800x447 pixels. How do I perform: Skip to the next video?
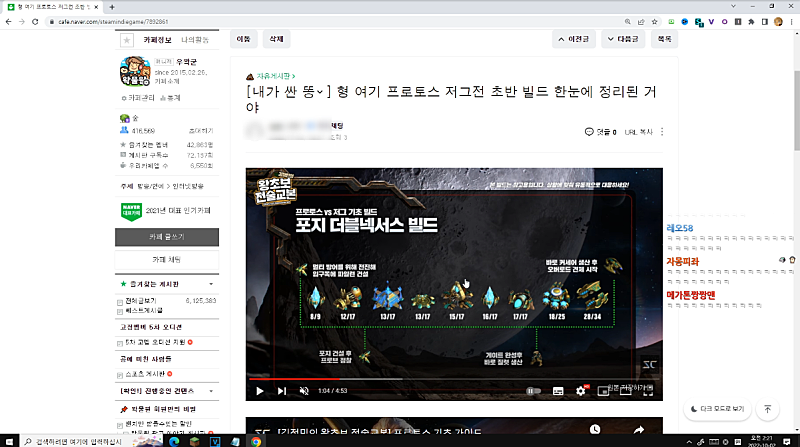coord(282,391)
